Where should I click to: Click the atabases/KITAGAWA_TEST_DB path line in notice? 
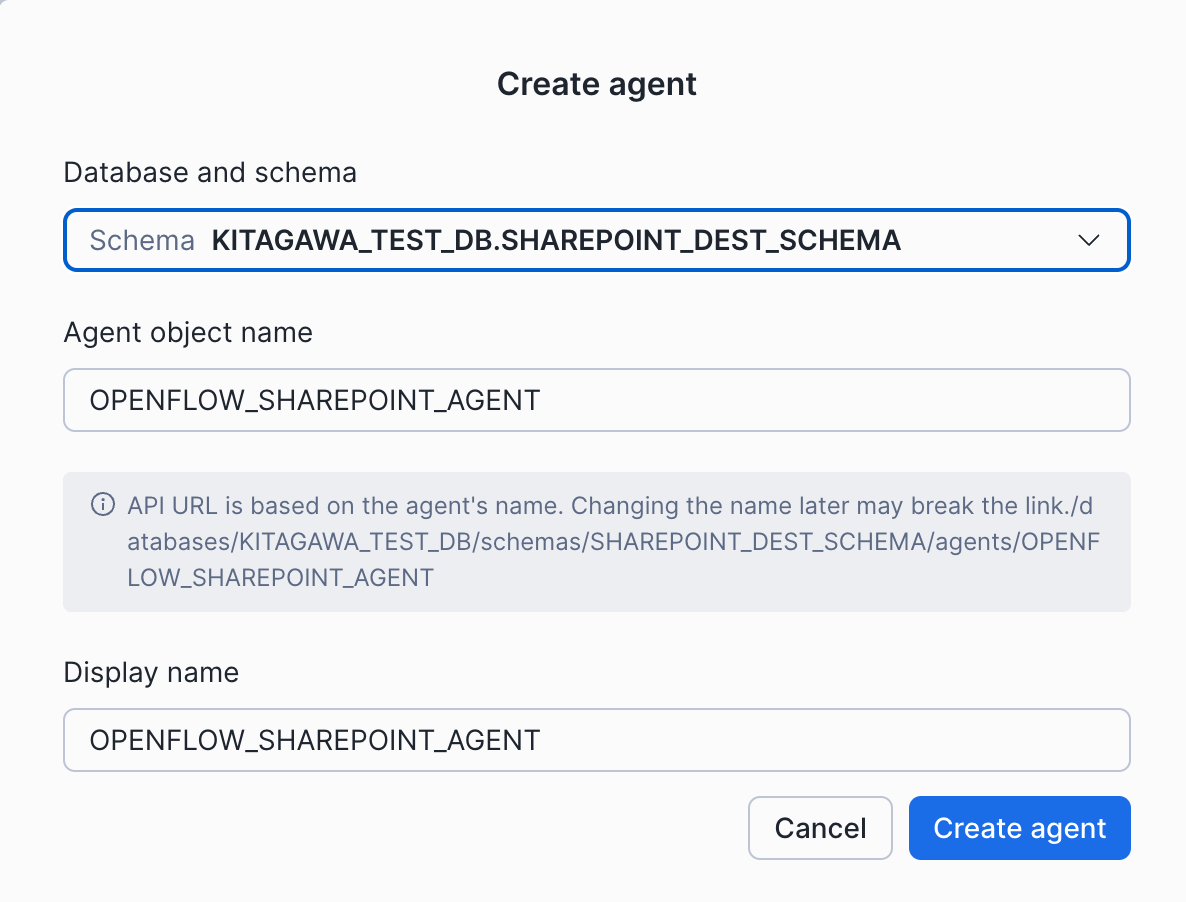tap(600, 541)
